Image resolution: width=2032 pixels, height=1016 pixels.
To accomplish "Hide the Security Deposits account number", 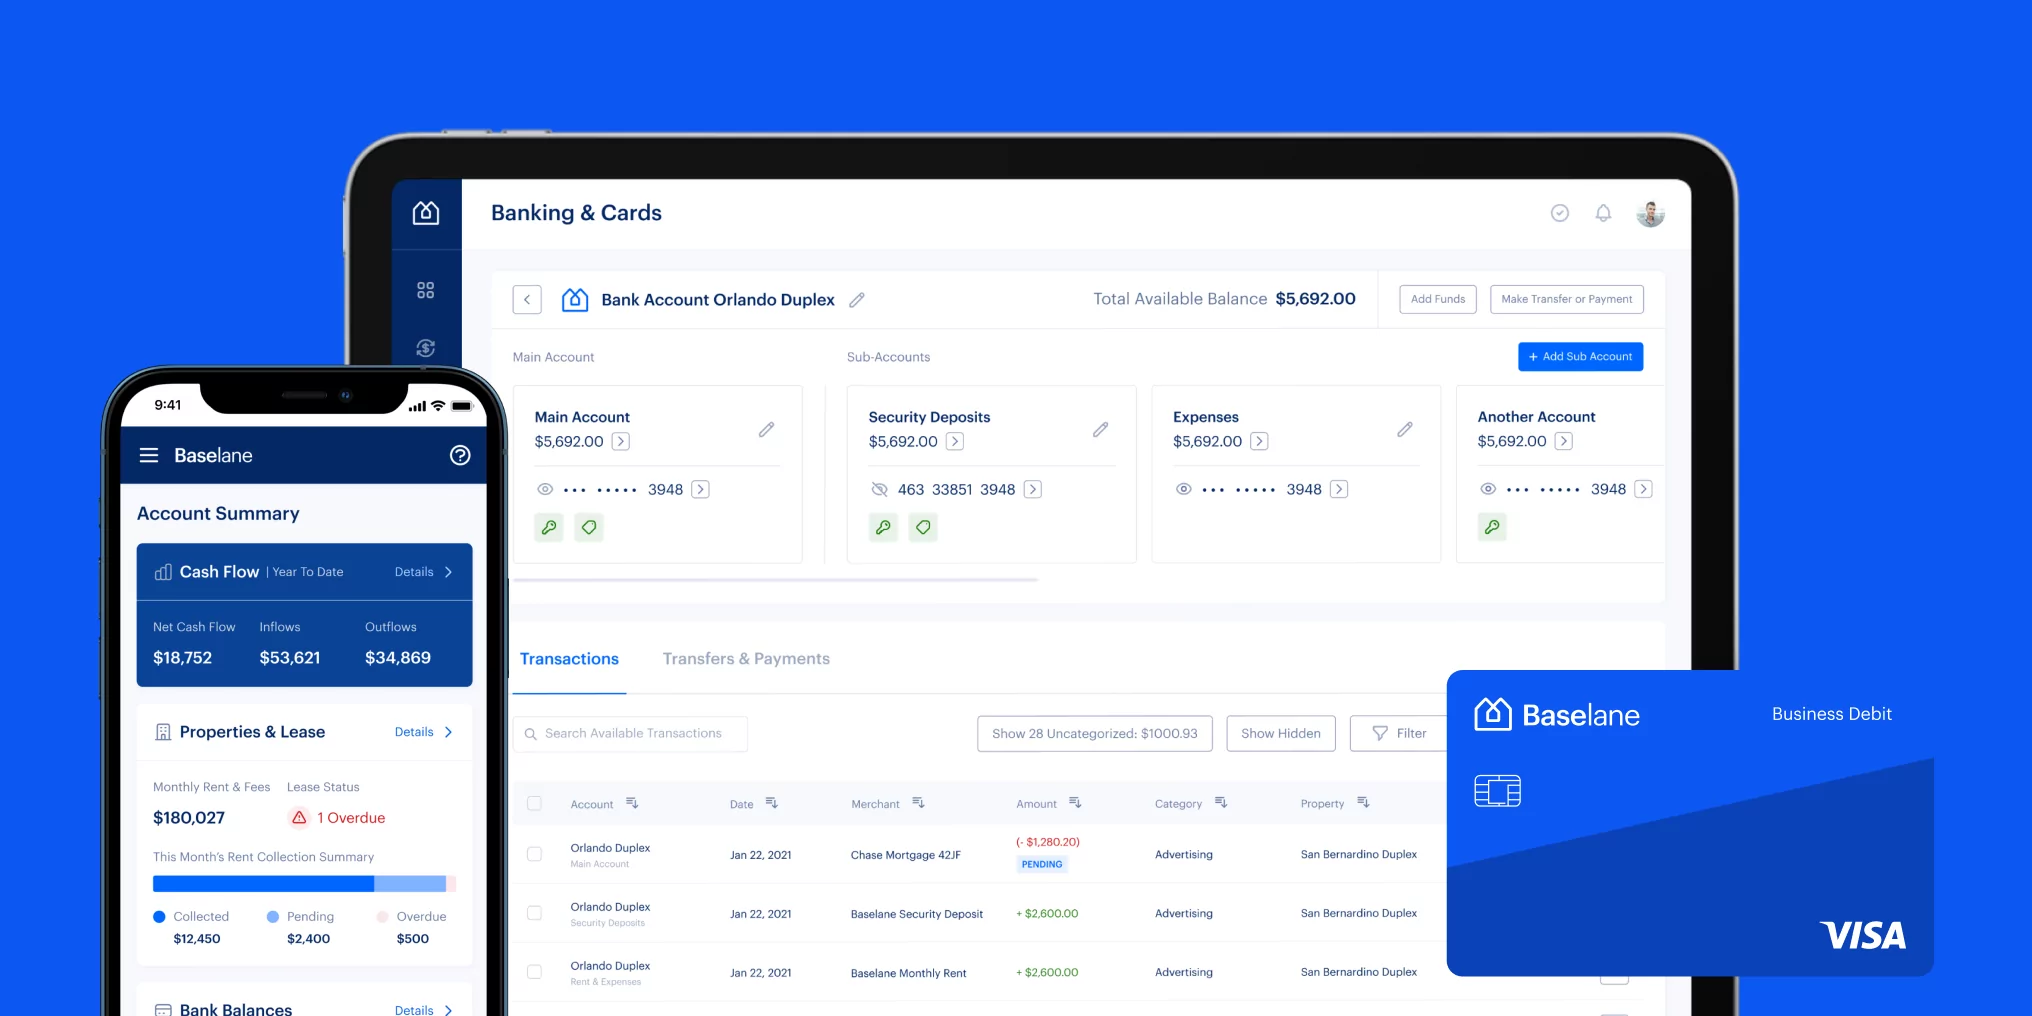I will click(x=879, y=489).
